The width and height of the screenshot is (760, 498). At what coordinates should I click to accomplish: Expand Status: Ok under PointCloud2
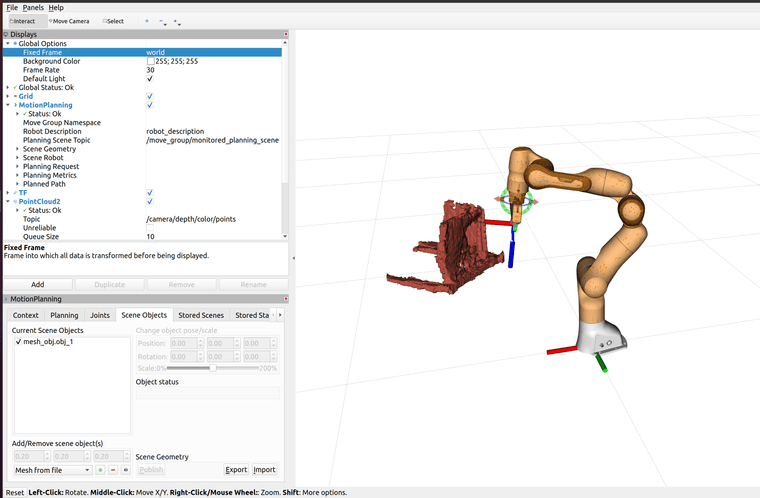17,210
